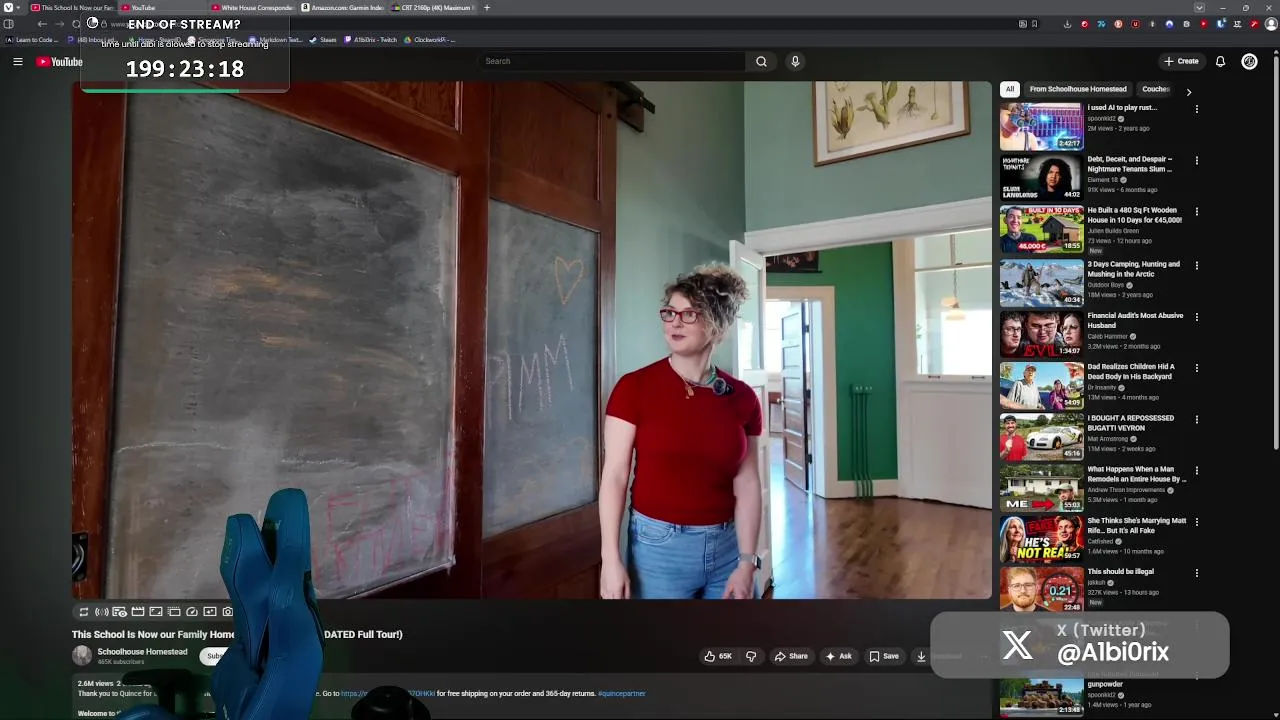Open options for 480 Sq Ft Wooden House video
Image resolution: width=1280 pixels, height=720 pixels.
(x=1197, y=212)
